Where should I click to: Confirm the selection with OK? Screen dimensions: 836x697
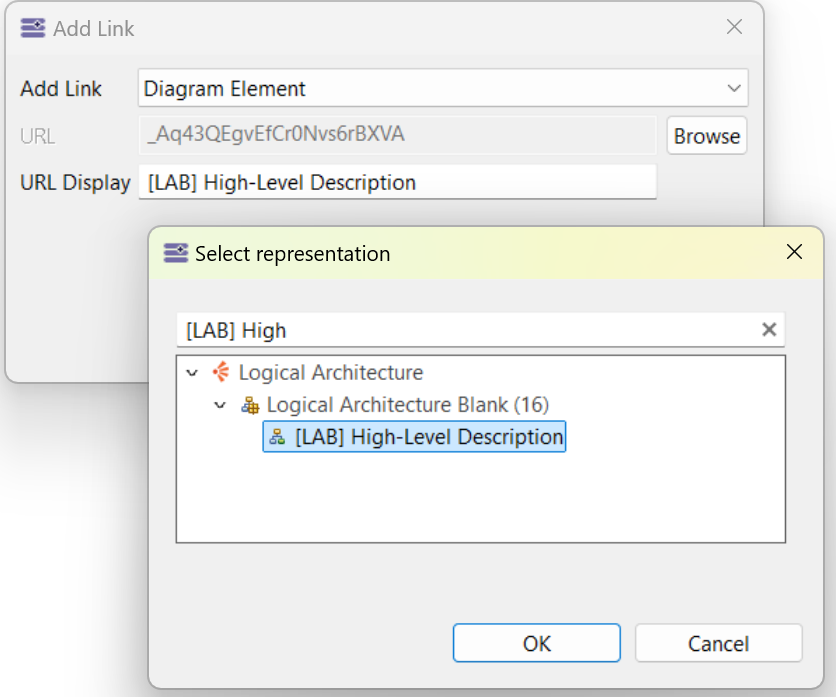[536, 643]
